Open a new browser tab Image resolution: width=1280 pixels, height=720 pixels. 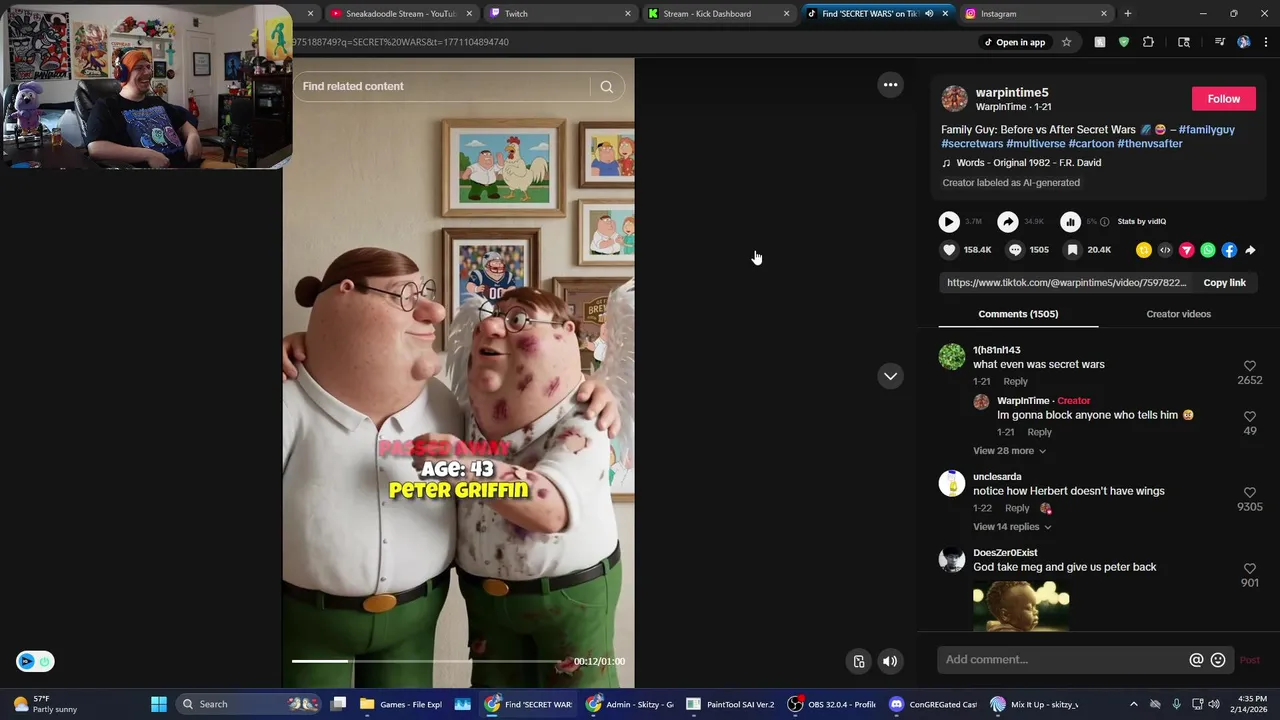tap(1127, 14)
